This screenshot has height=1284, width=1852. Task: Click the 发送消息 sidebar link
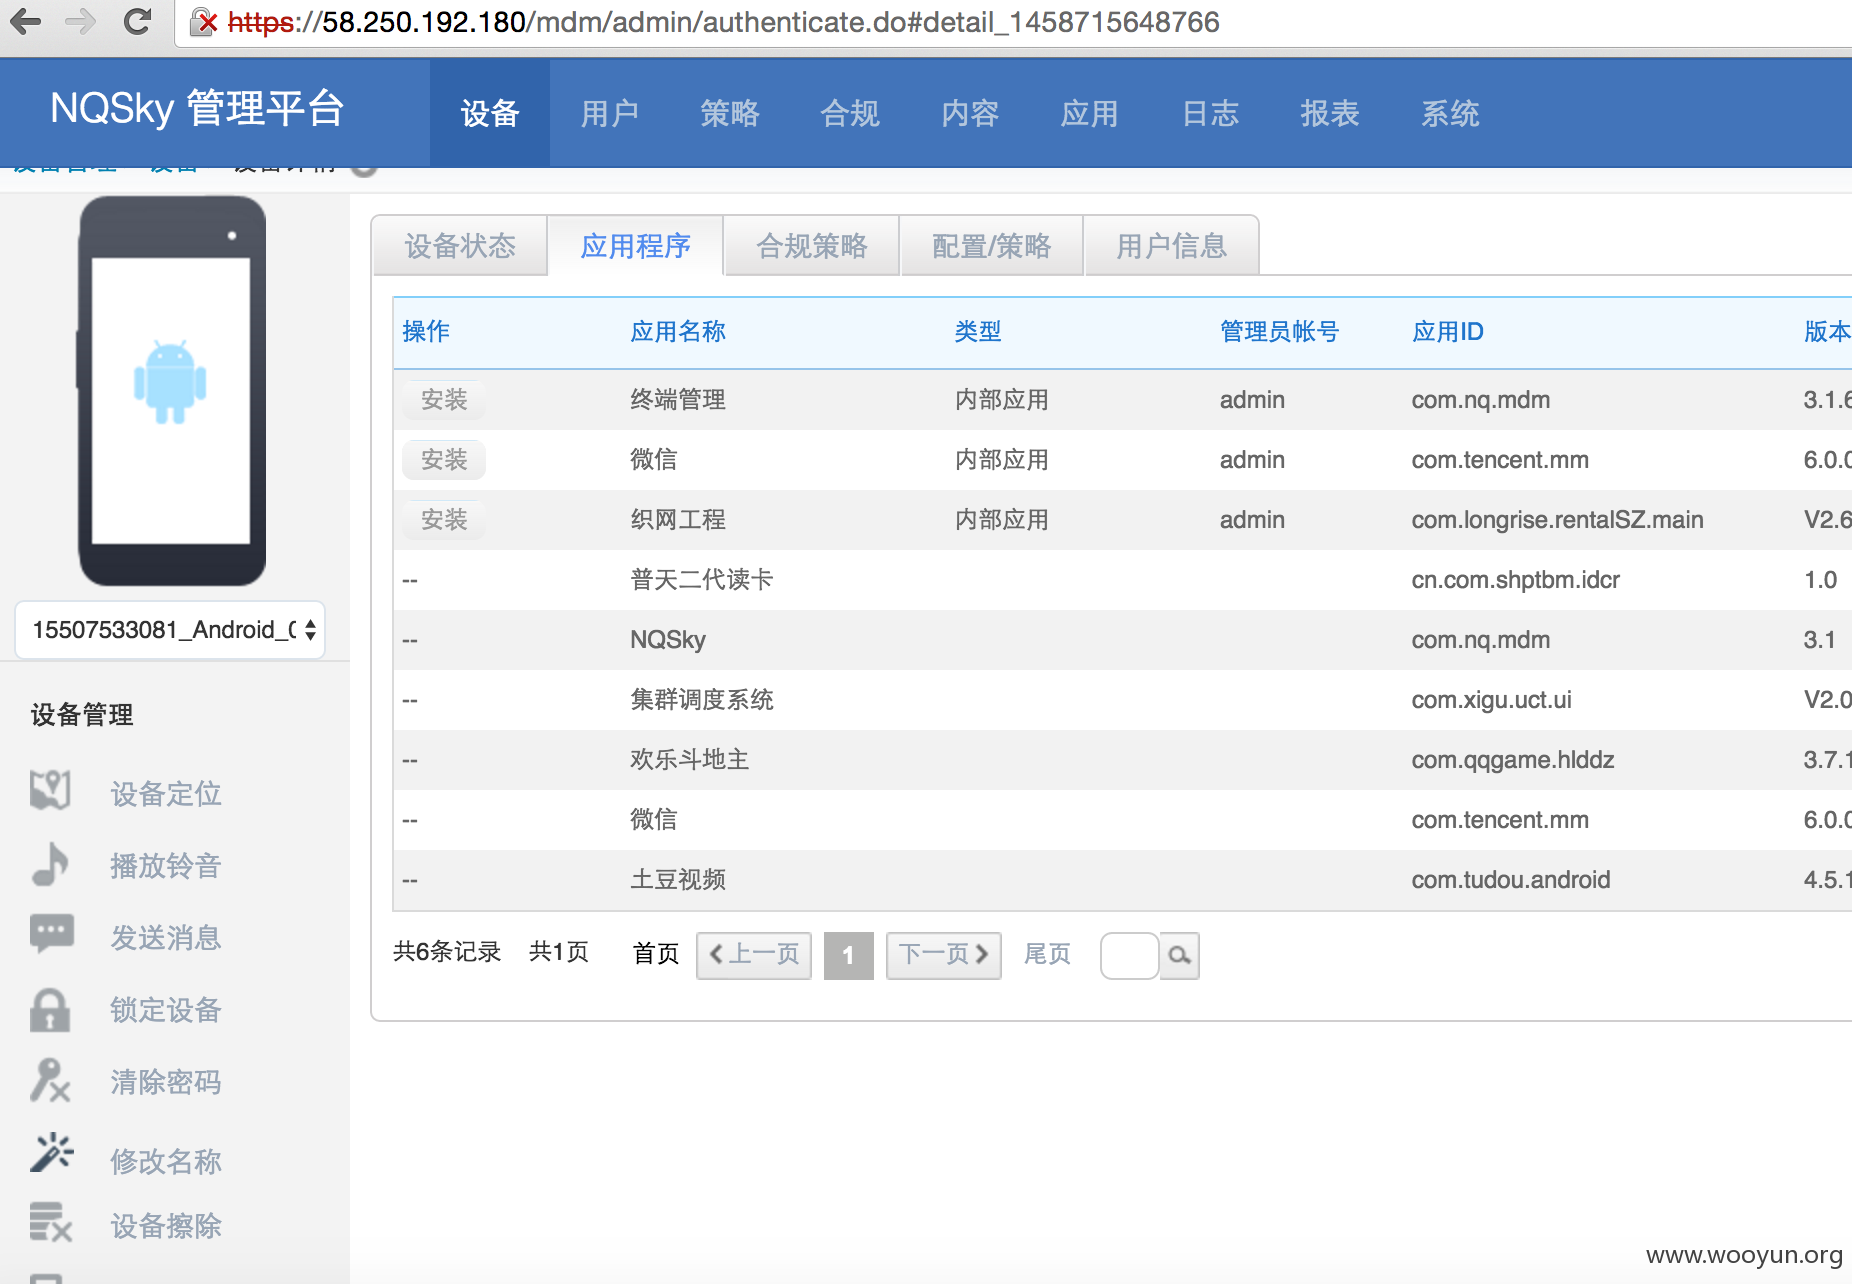pos(166,938)
